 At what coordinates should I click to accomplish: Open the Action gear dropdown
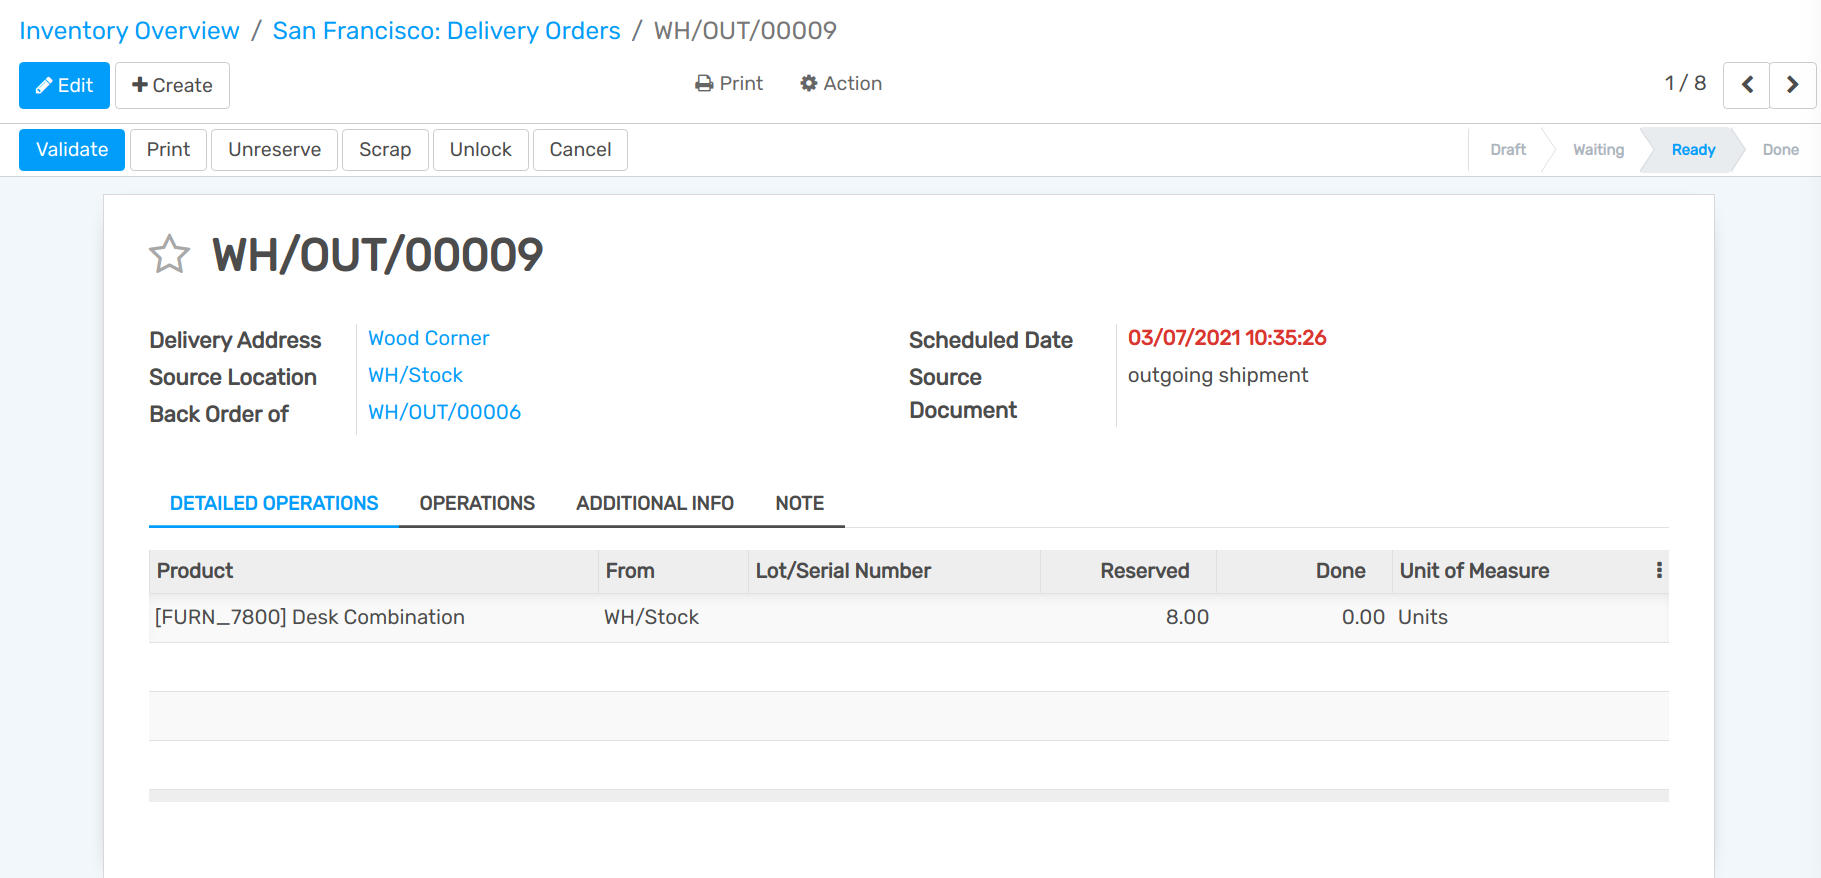coord(840,84)
